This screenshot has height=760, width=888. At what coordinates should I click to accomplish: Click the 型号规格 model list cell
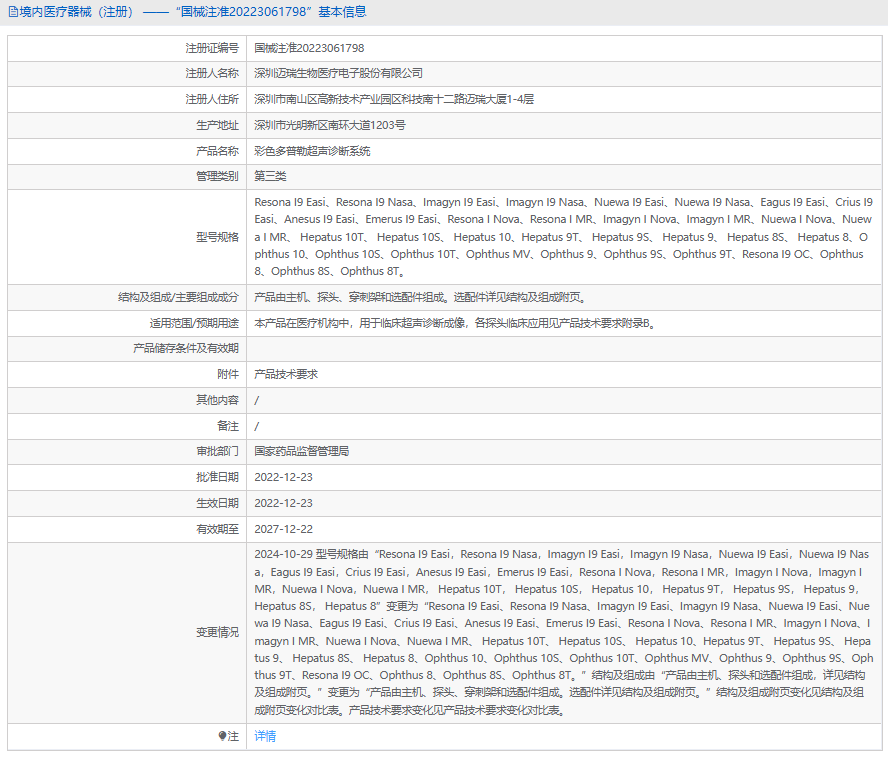pos(563,237)
